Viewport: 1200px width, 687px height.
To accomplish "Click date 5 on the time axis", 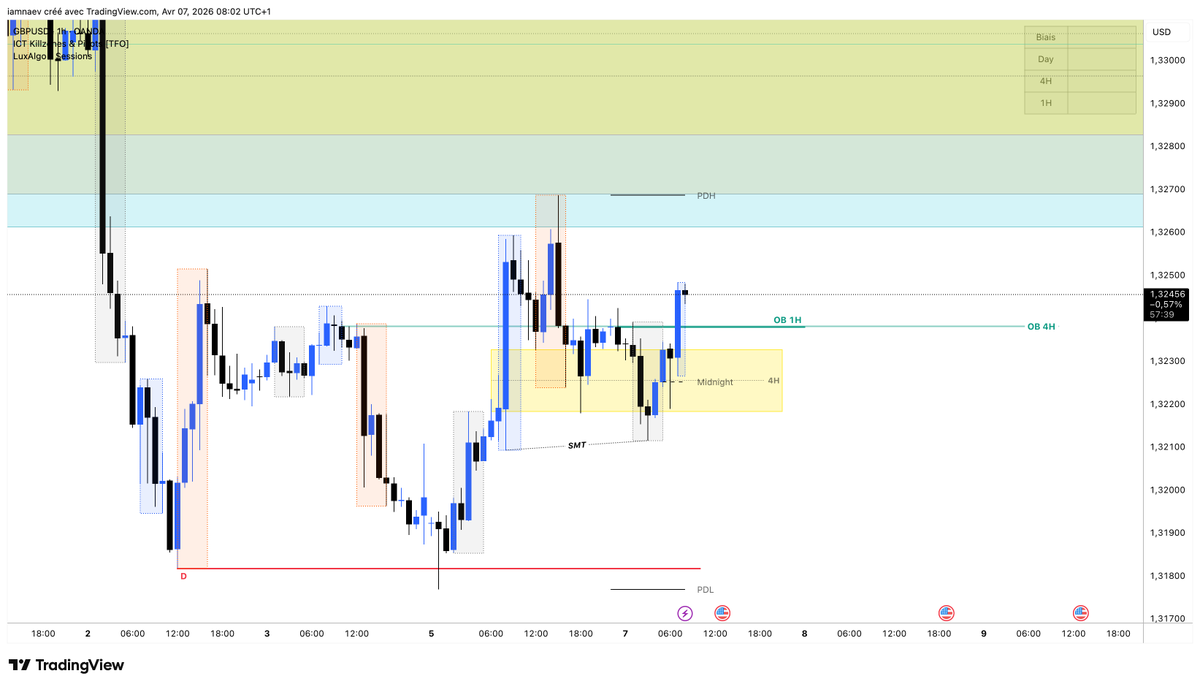I will coord(431,633).
